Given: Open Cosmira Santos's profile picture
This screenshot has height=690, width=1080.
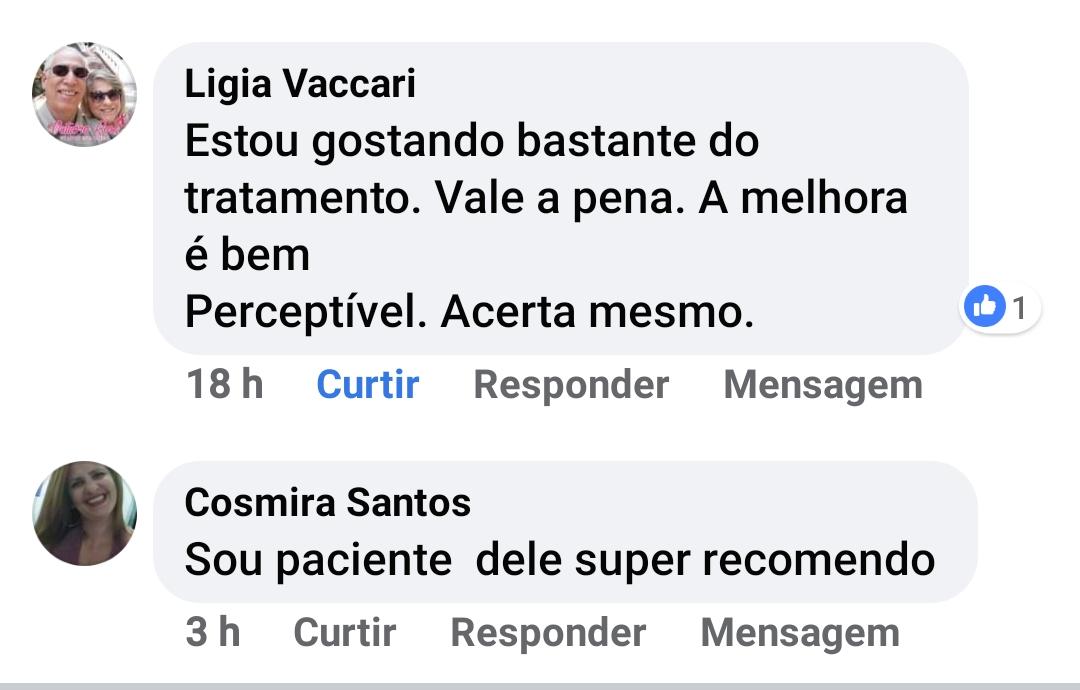Looking at the screenshot, I should [x=84, y=513].
